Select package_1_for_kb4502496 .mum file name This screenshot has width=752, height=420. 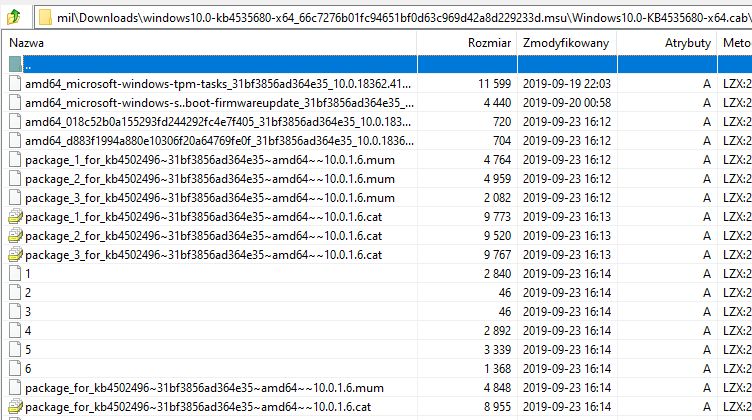coord(210,160)
